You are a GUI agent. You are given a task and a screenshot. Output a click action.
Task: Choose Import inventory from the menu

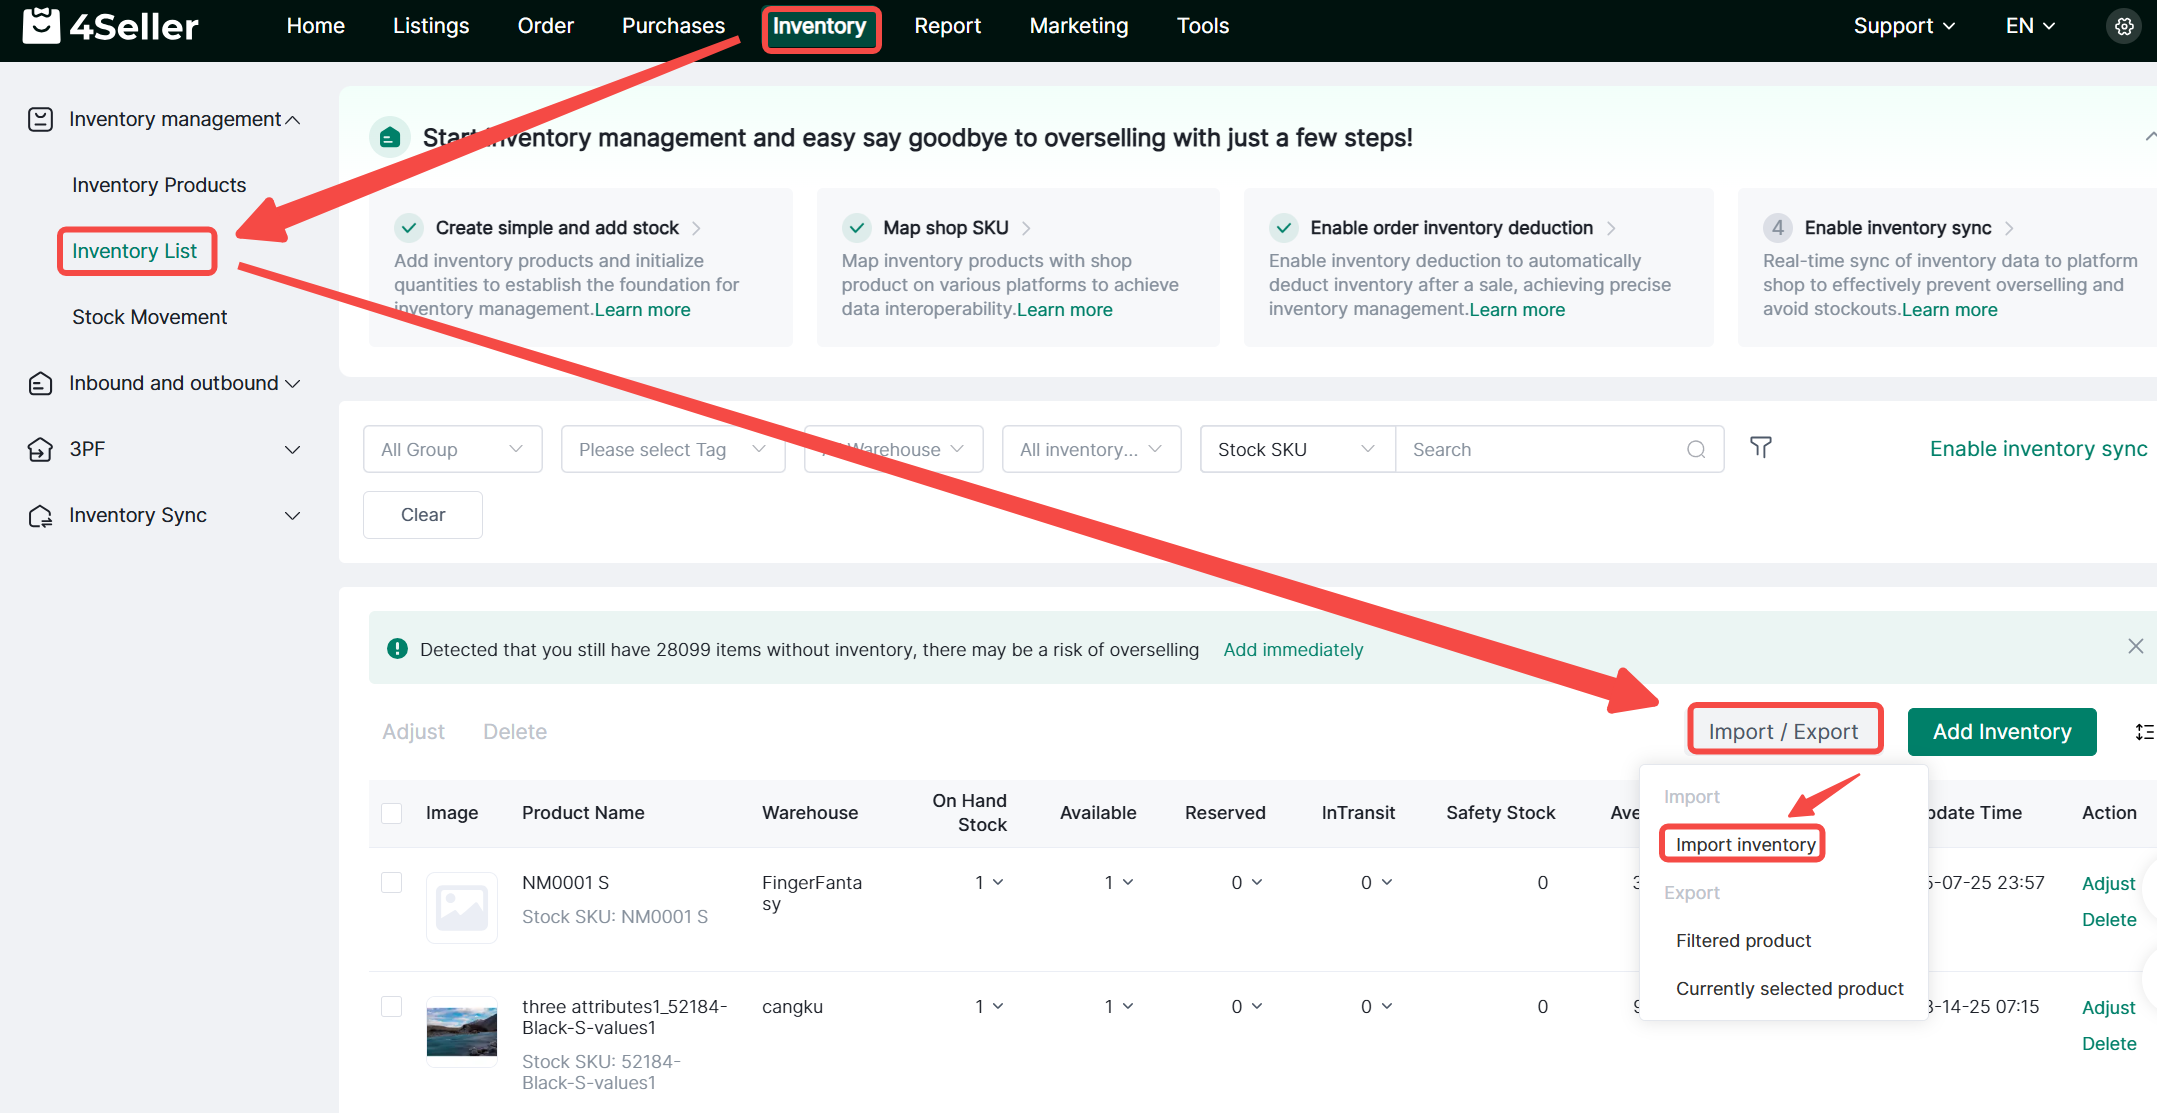click(x=1745, y=845)
